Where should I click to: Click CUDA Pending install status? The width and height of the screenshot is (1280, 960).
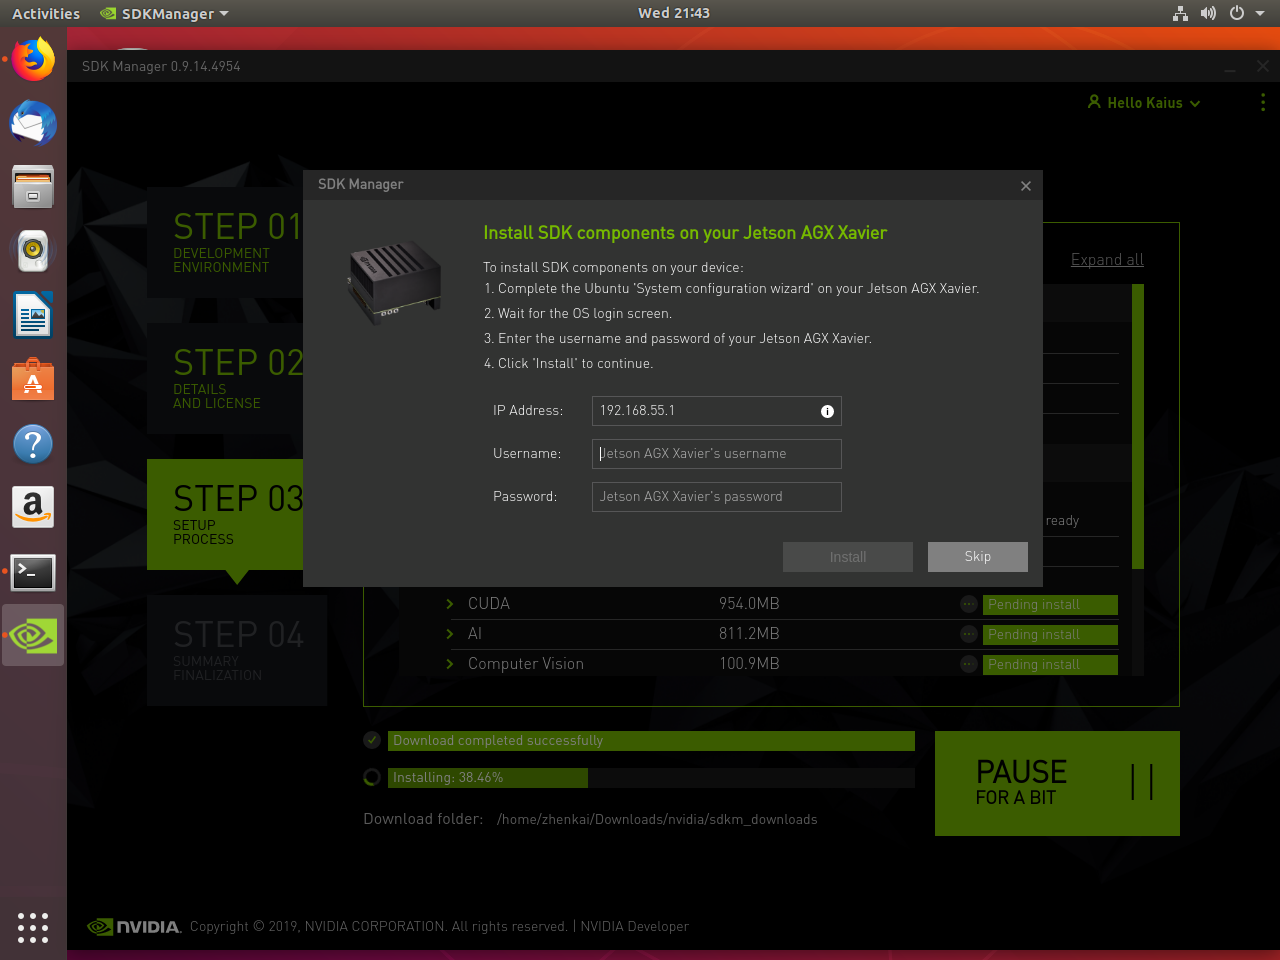tap(1050, 605)
